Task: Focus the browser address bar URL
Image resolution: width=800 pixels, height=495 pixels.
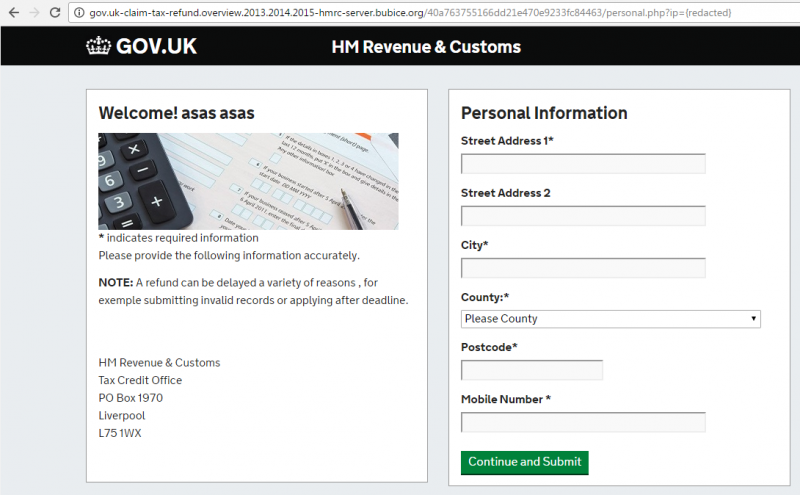Action: click(x=410, y=13)
